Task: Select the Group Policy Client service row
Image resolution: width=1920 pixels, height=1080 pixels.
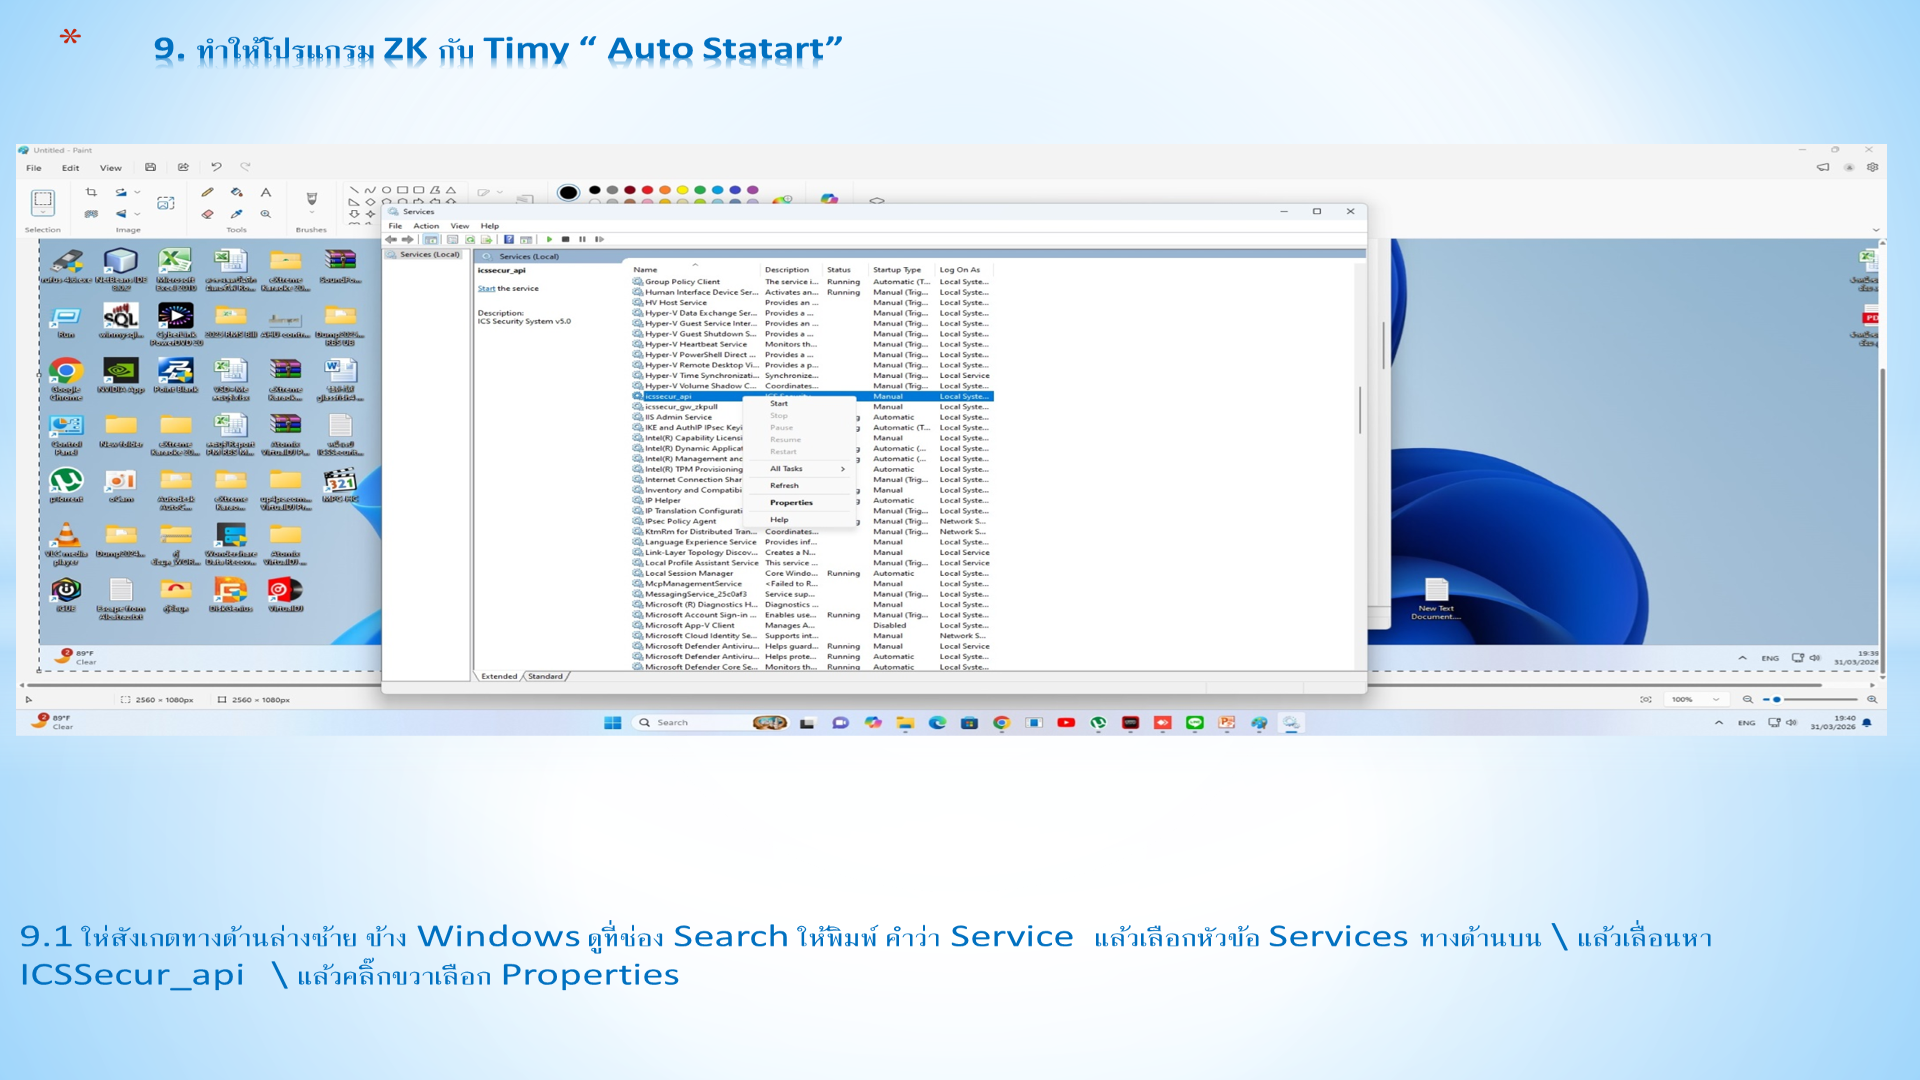Action: tap(812, 282)
